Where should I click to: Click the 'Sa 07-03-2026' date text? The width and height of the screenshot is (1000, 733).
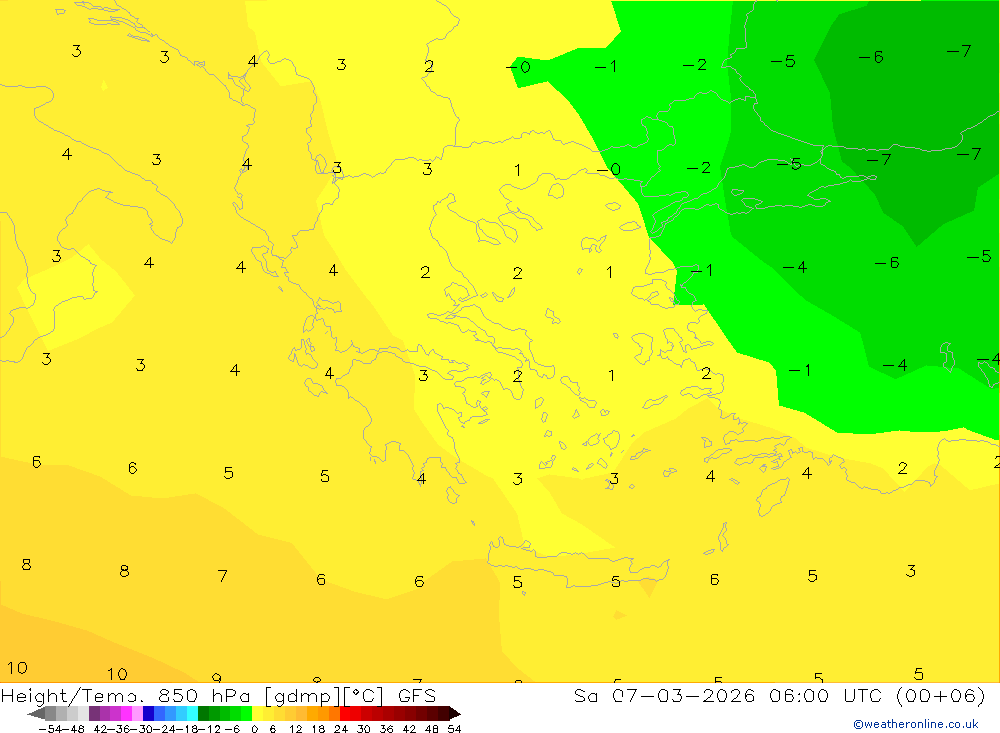[x=664, y=695]
